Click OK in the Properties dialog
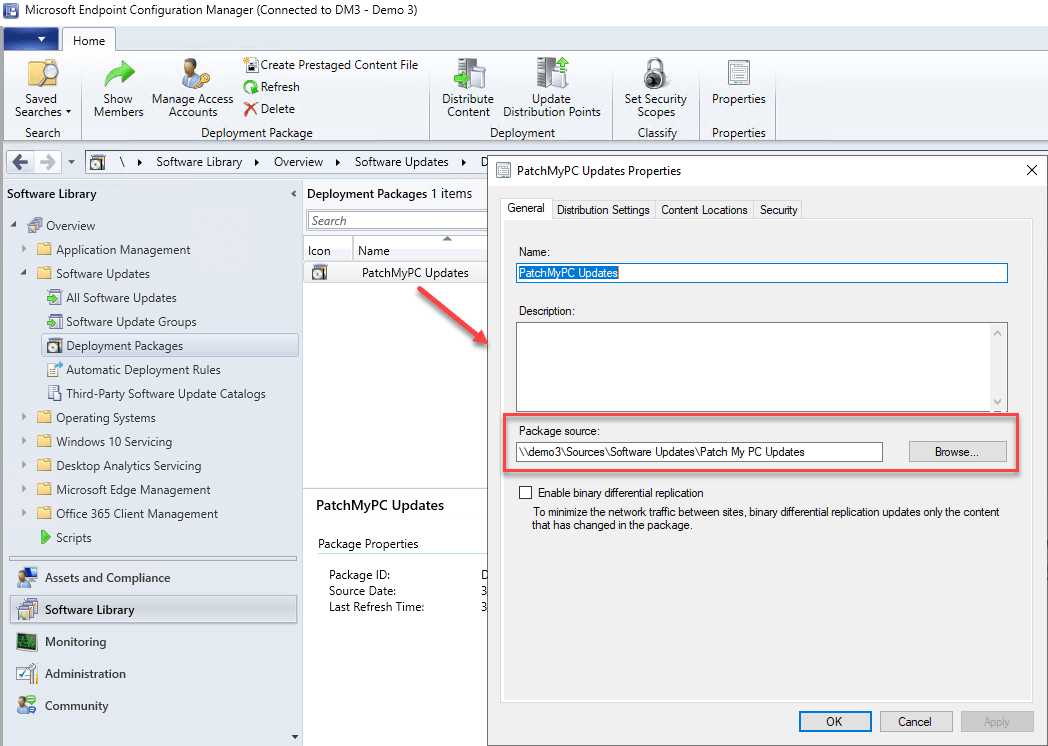The width and height of the screenshot is (1048, 746). (x=835, y=722)
